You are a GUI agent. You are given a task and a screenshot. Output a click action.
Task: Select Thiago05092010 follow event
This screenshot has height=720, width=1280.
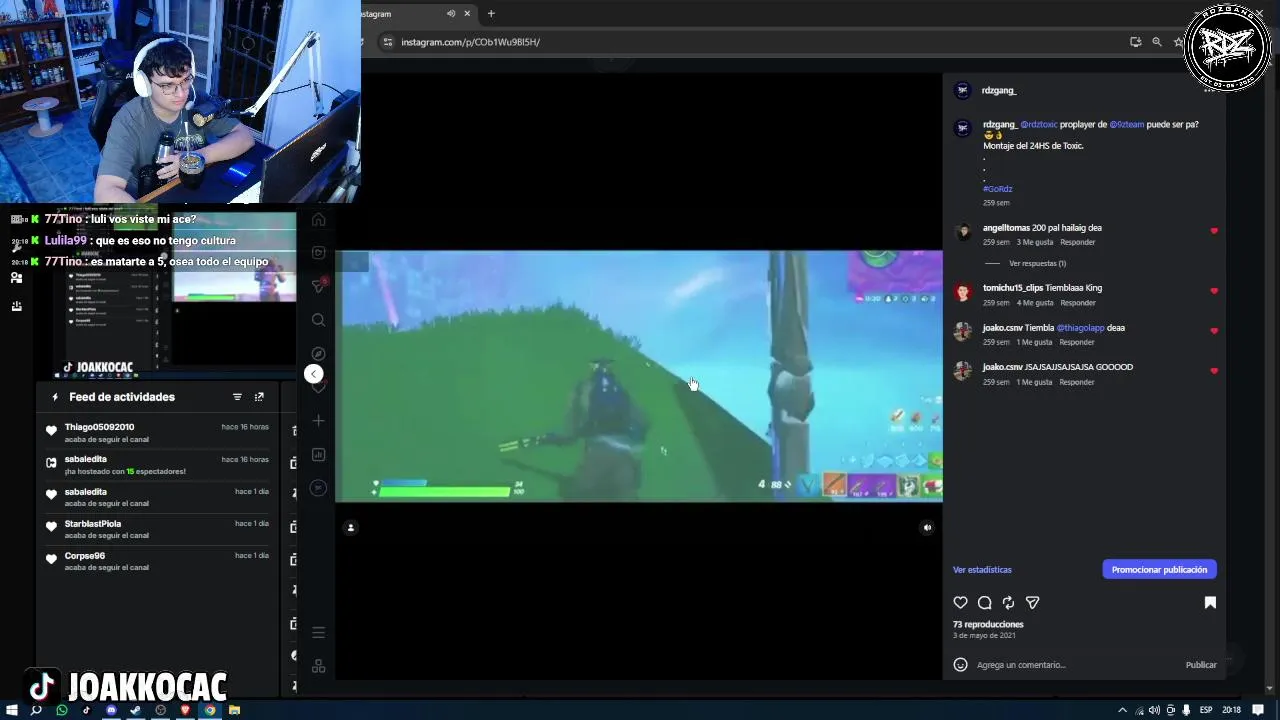157,433
